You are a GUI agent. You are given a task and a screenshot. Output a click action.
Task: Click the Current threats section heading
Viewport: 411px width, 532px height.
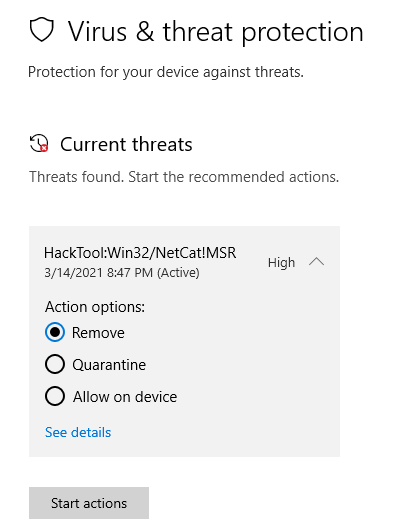[x=126, y=144]
